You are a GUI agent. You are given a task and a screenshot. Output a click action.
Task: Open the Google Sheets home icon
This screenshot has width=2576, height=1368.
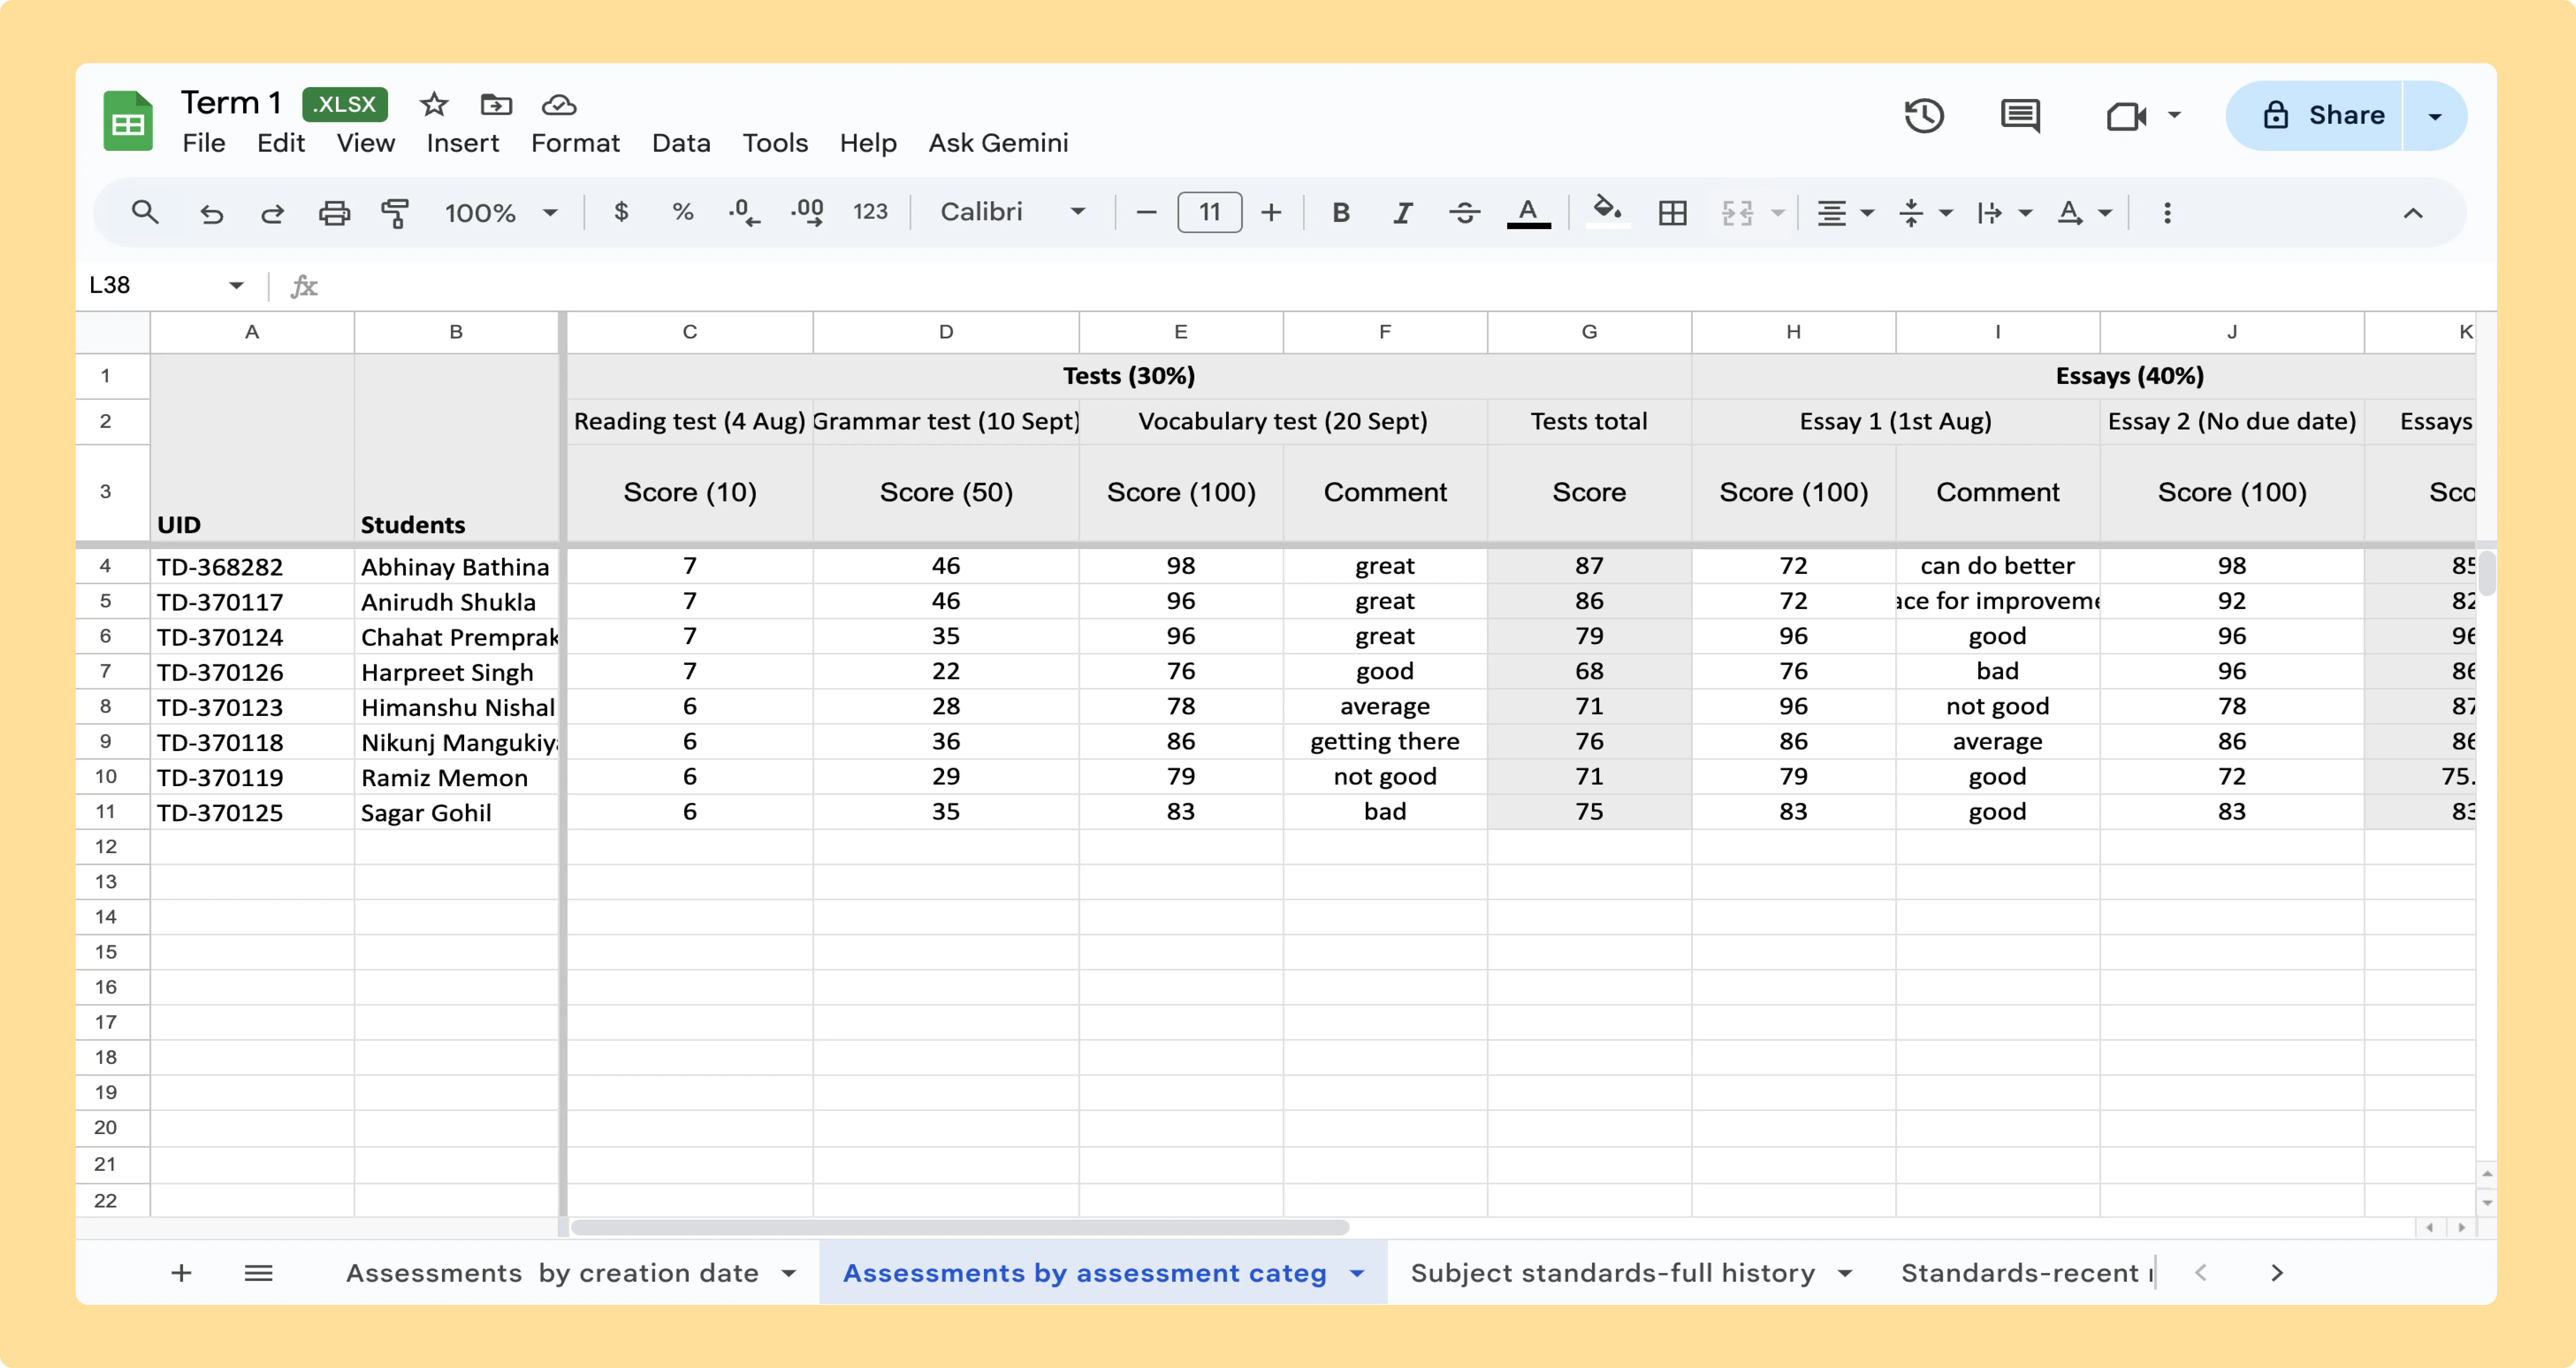point(128,121)
